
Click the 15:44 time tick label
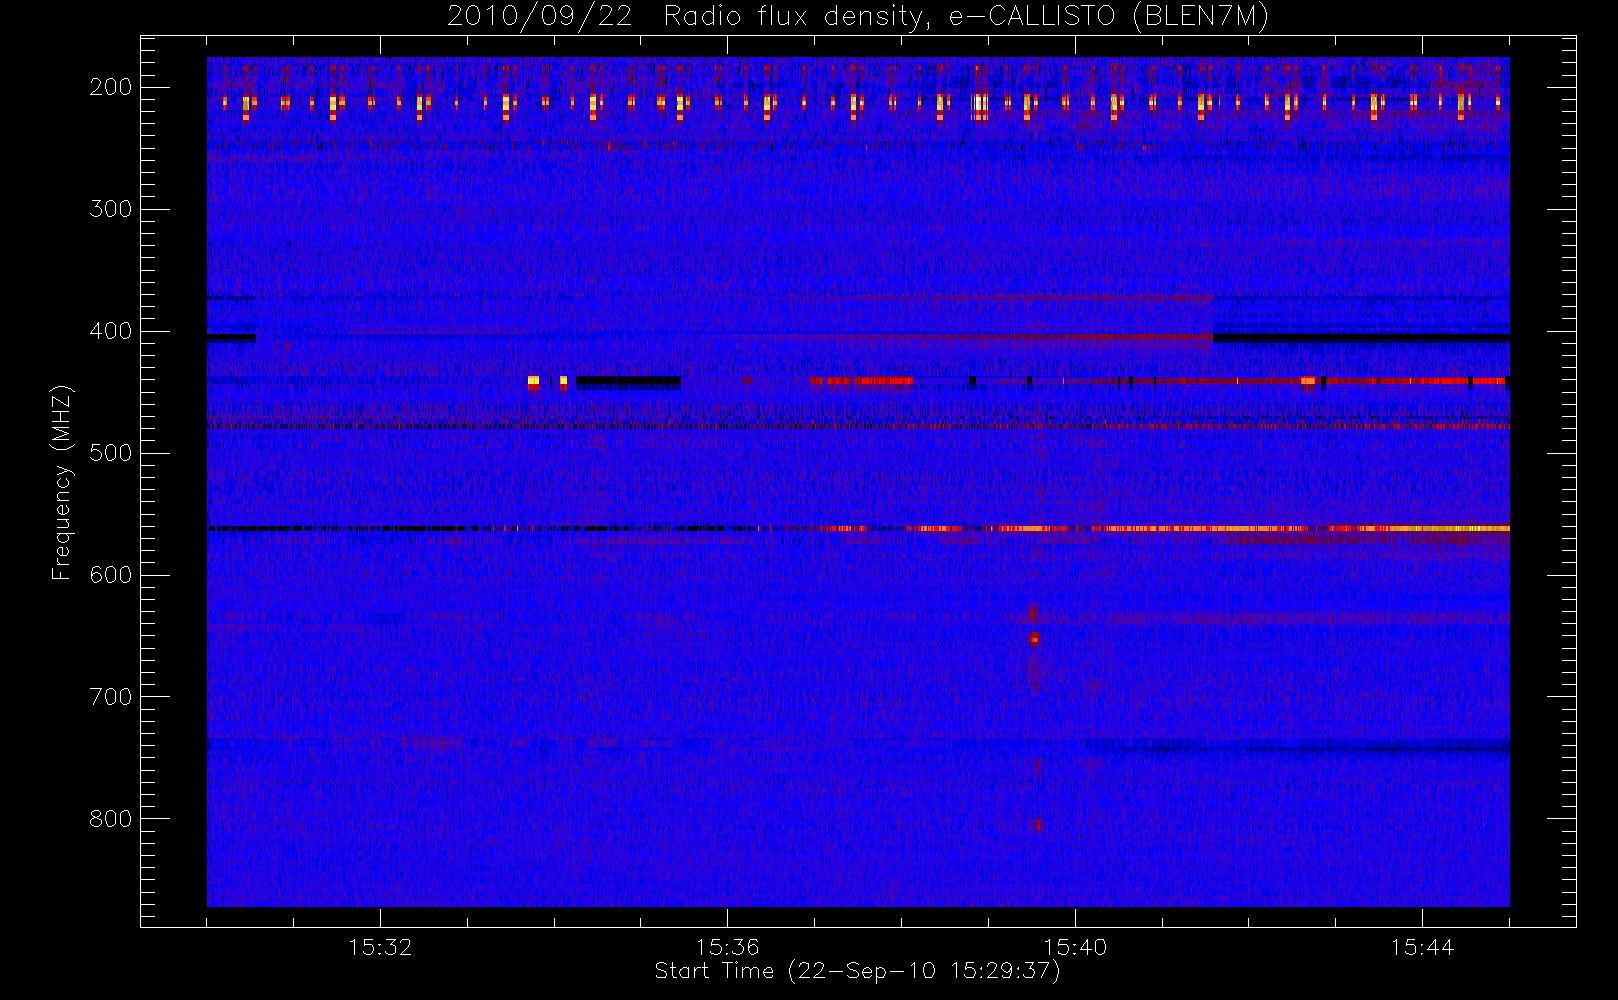click(x=1422, y=947)
